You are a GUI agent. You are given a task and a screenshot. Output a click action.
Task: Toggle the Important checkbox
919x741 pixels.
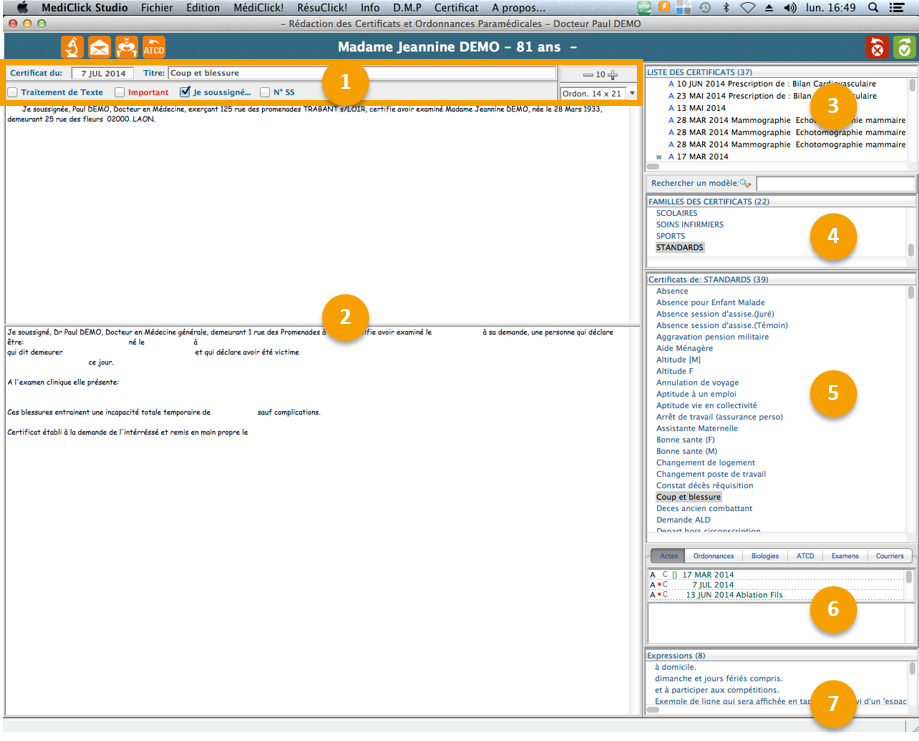point(120,93)
